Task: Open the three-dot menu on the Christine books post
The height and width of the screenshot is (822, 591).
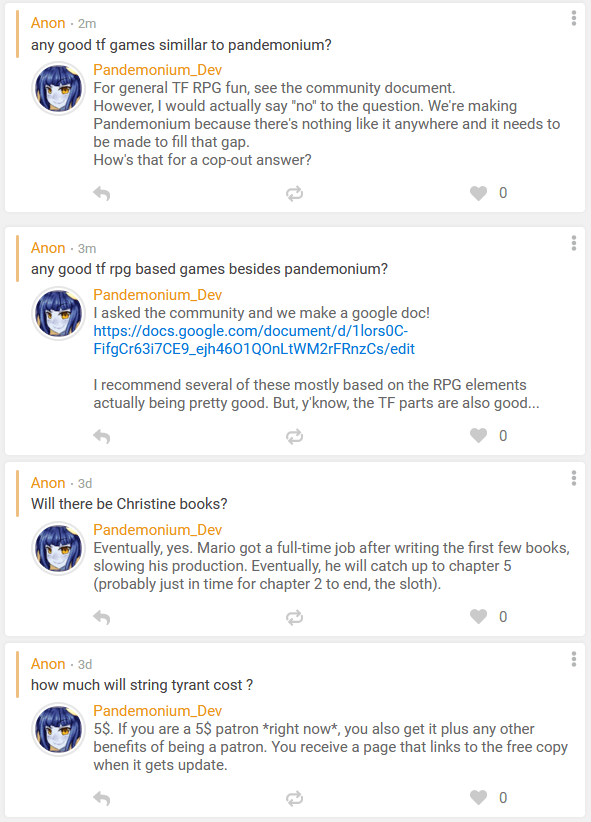Action: pos(573,478)
